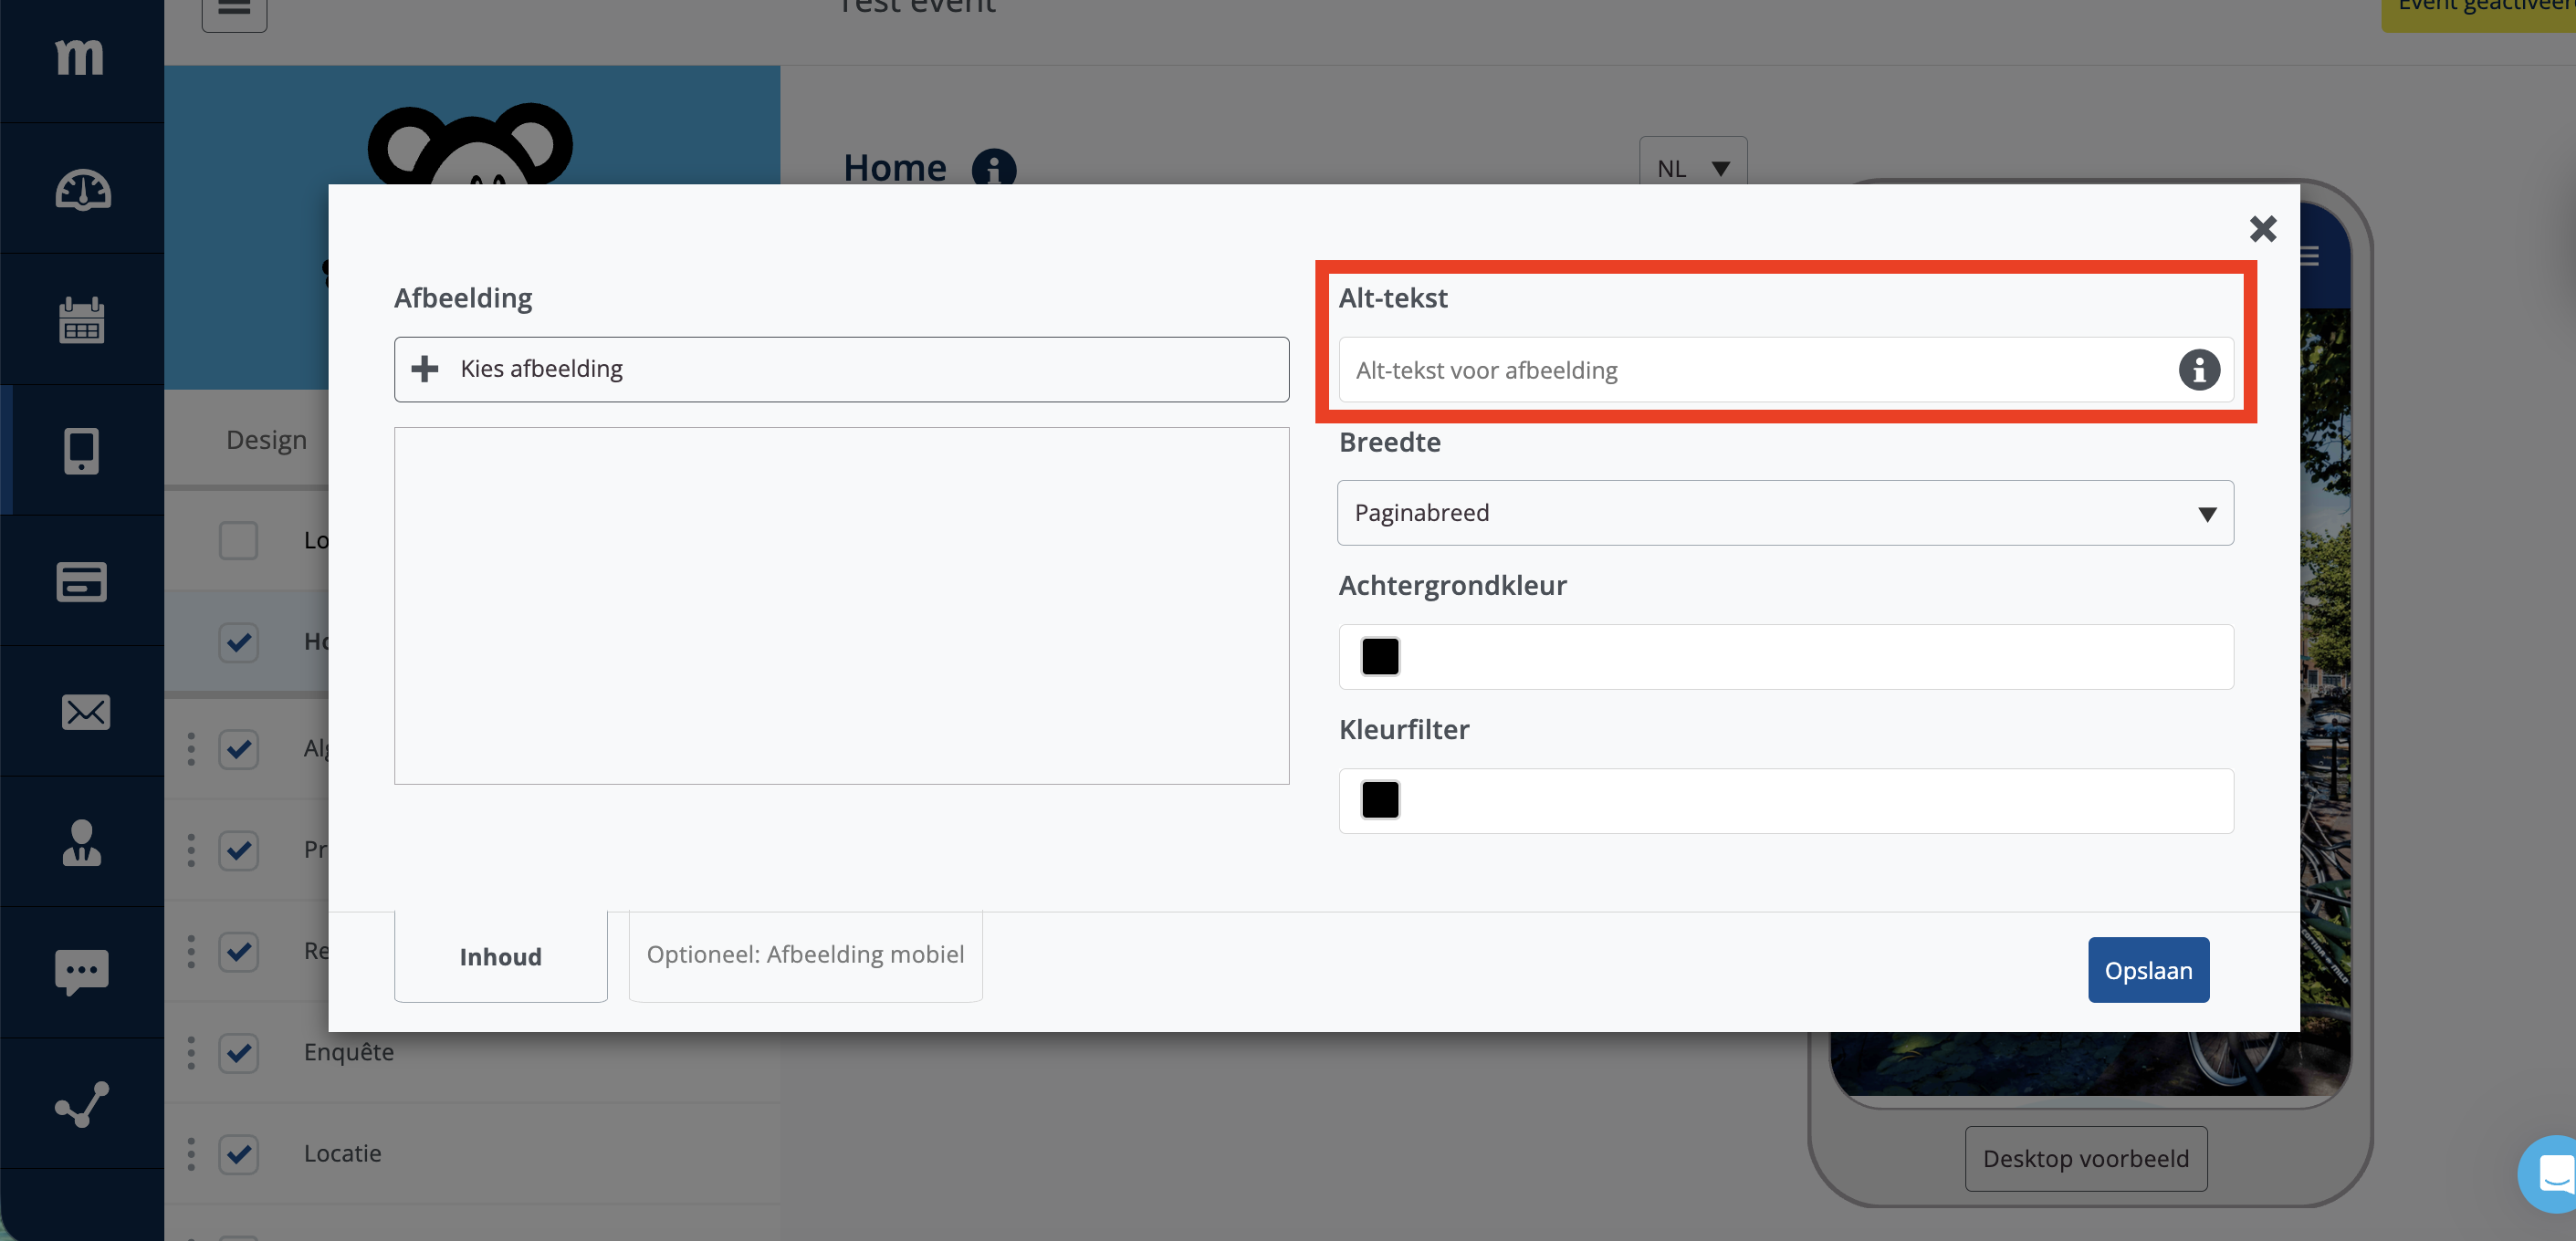Toggle the Locatie checkbox
This screenshot has height=1241, width=2576.
pos(239,1154)
